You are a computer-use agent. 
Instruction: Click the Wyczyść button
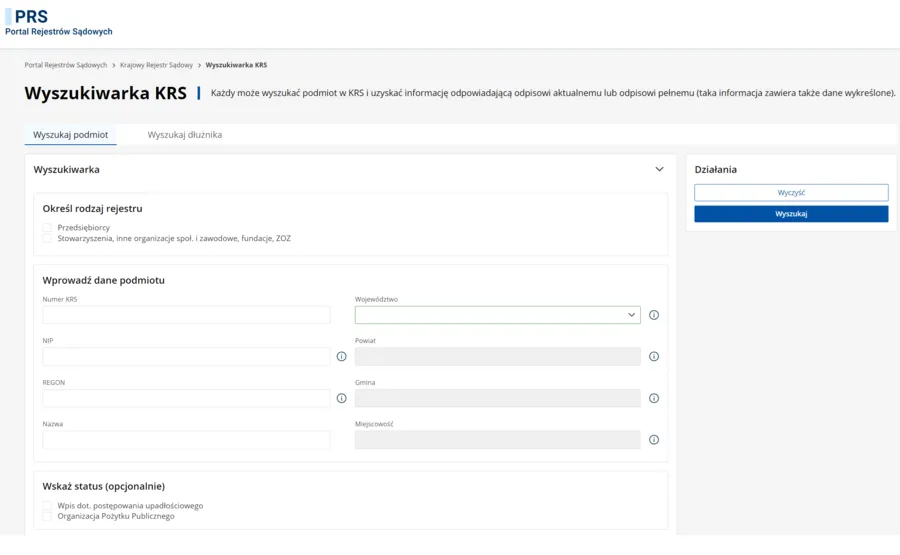coord(791,193)
